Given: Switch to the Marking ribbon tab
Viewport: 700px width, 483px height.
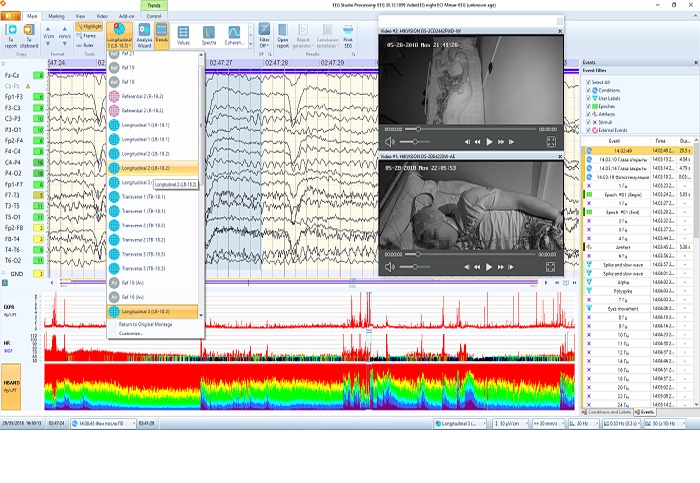Looking at the screenshot, I should click(57, 17).
